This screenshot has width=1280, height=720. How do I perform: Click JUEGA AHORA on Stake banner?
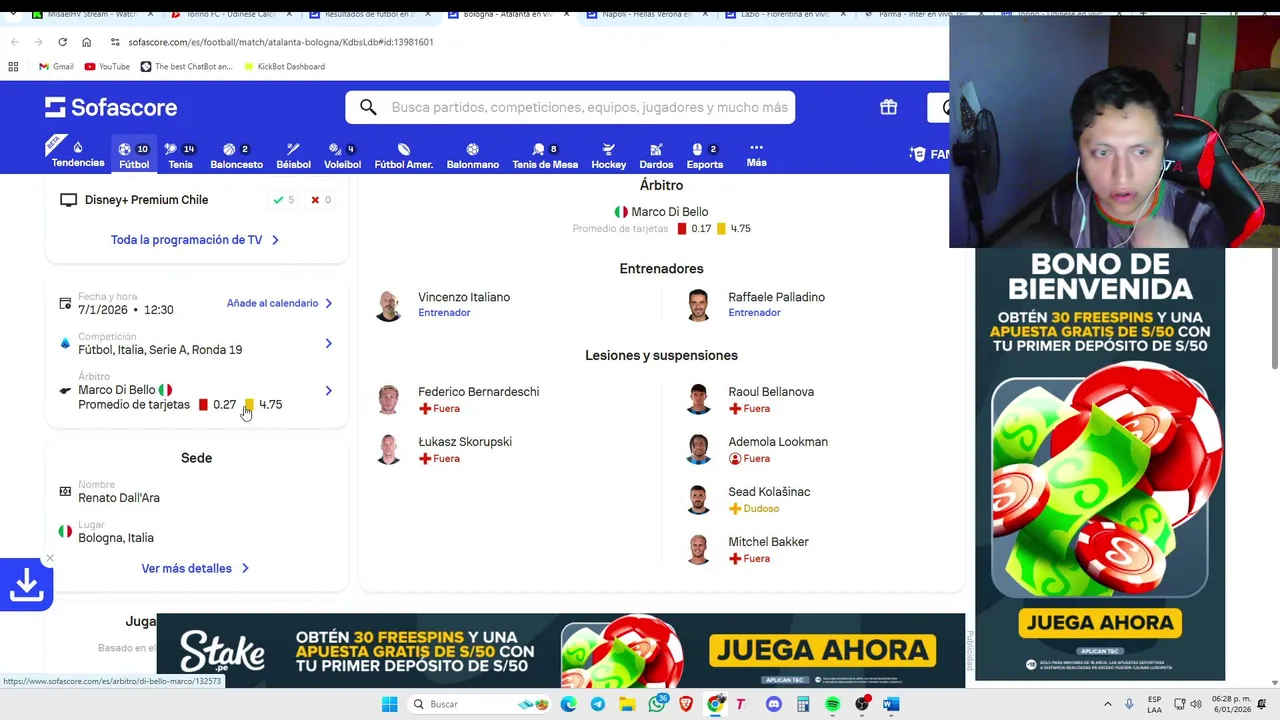(823, 650)
